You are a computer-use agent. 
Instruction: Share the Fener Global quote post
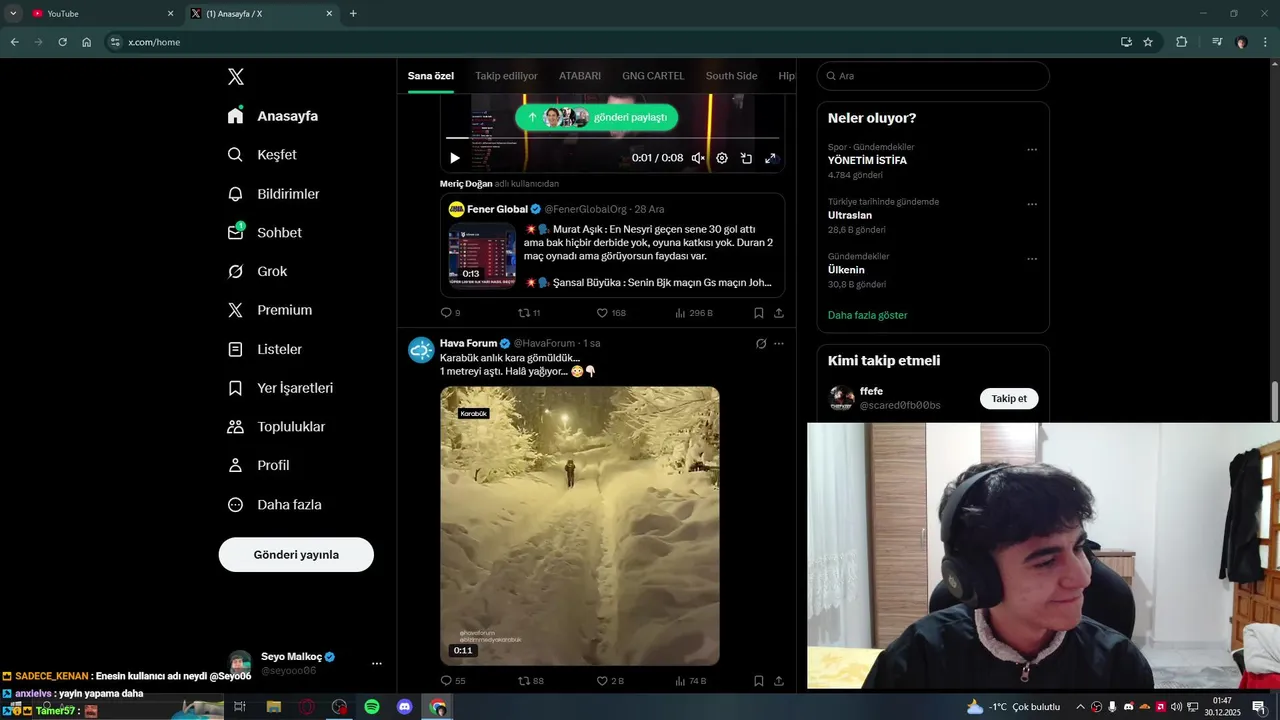(x=779, y=313)
